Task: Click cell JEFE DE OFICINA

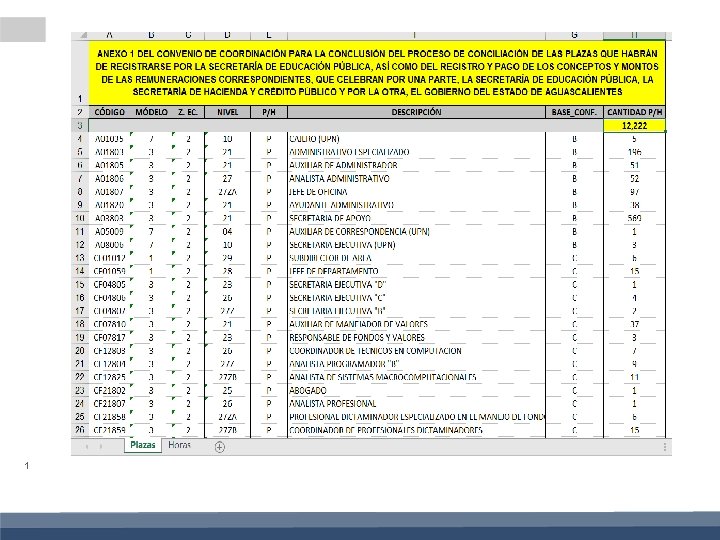Action: 416,192
